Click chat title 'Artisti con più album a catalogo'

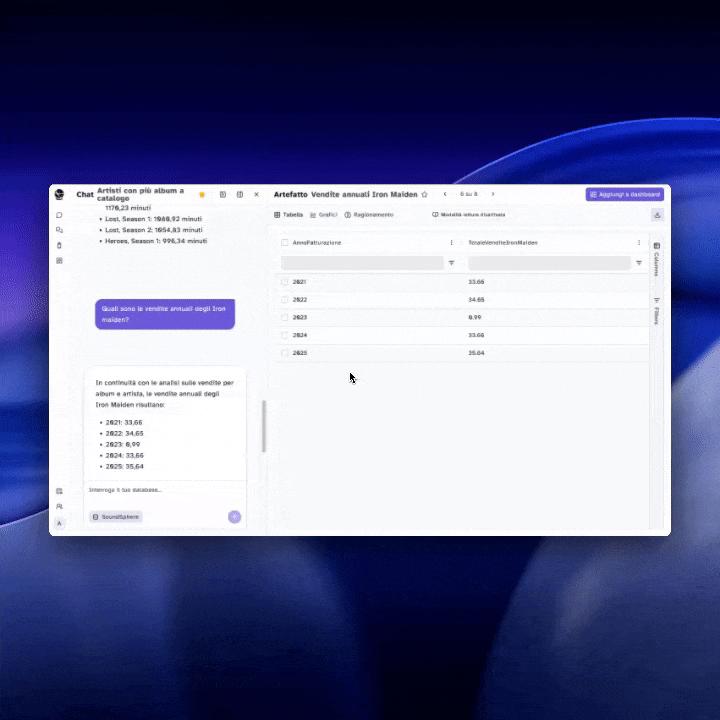tap(141, 194)
